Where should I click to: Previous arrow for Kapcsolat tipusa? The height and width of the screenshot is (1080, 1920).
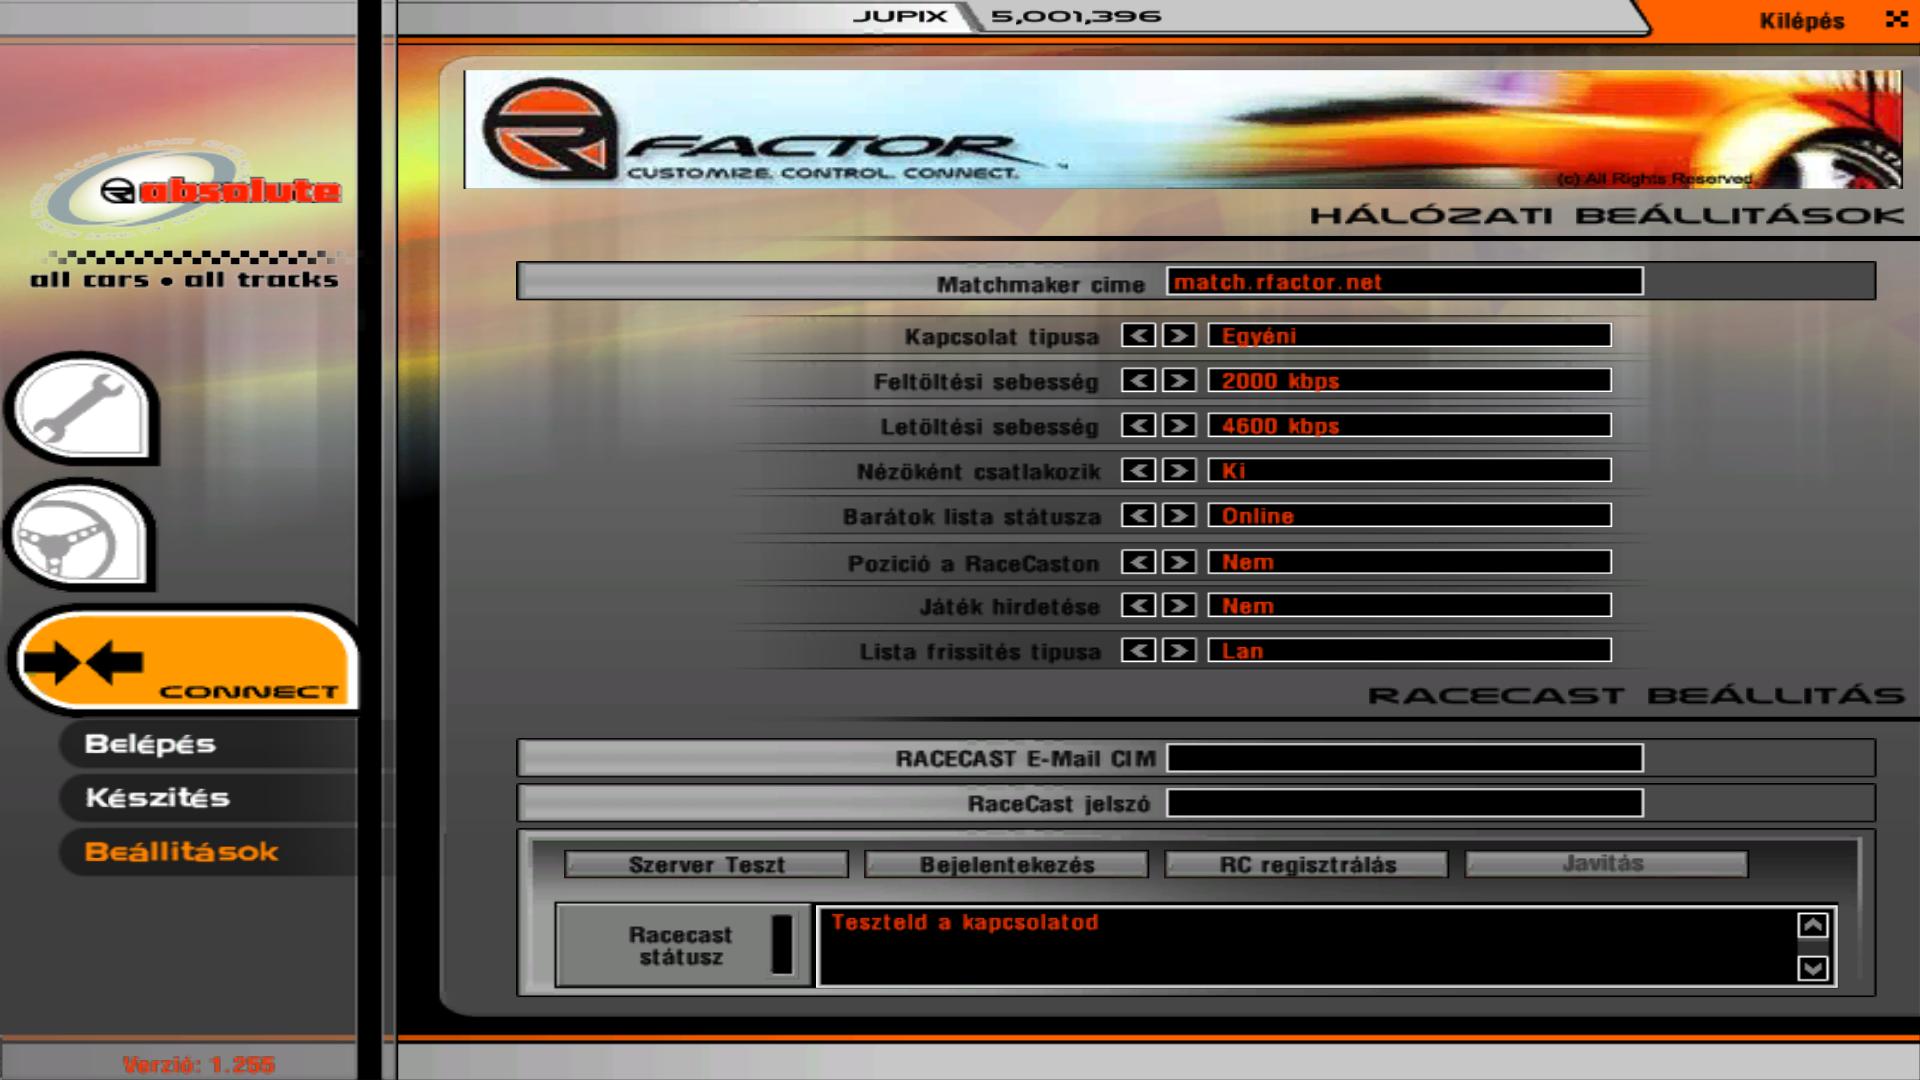pos(1138,335)
